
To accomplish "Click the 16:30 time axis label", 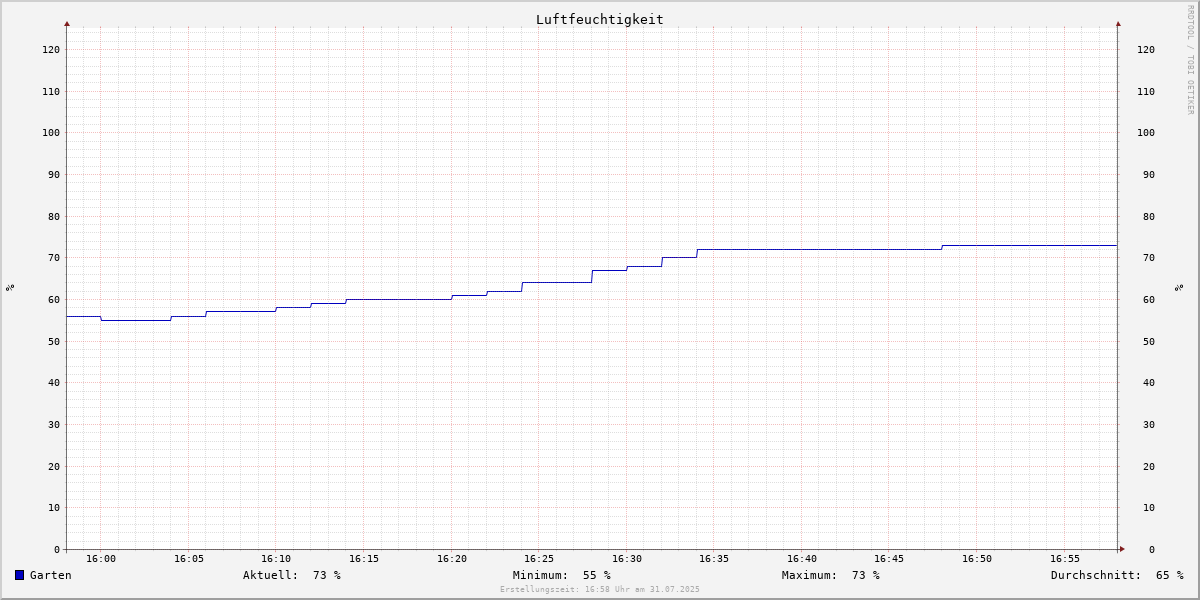I will 627,558.
